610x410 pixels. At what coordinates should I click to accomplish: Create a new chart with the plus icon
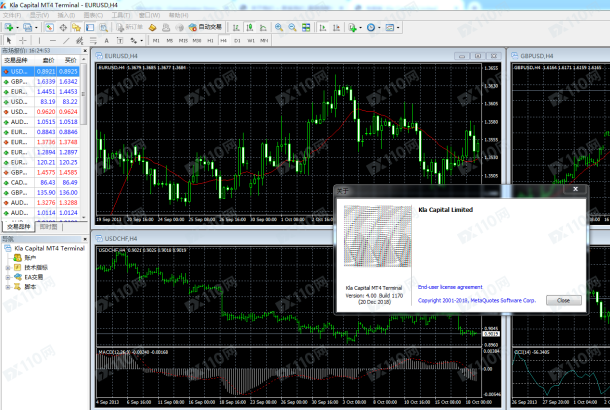coord(9,27)
